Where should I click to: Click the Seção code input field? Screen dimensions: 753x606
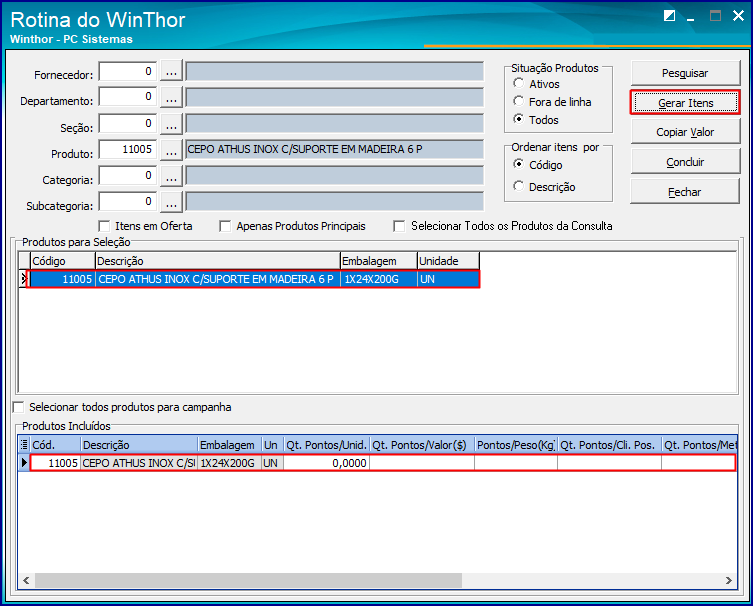128,124
